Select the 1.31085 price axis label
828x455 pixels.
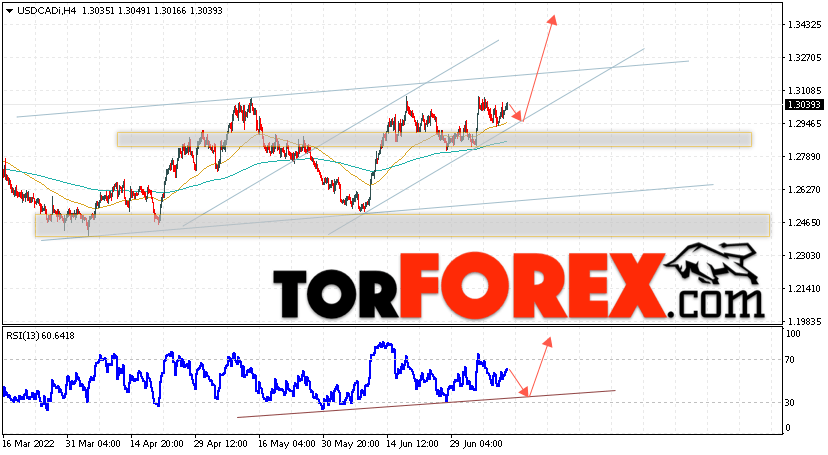pyautogui.click(x=804, y=91)
